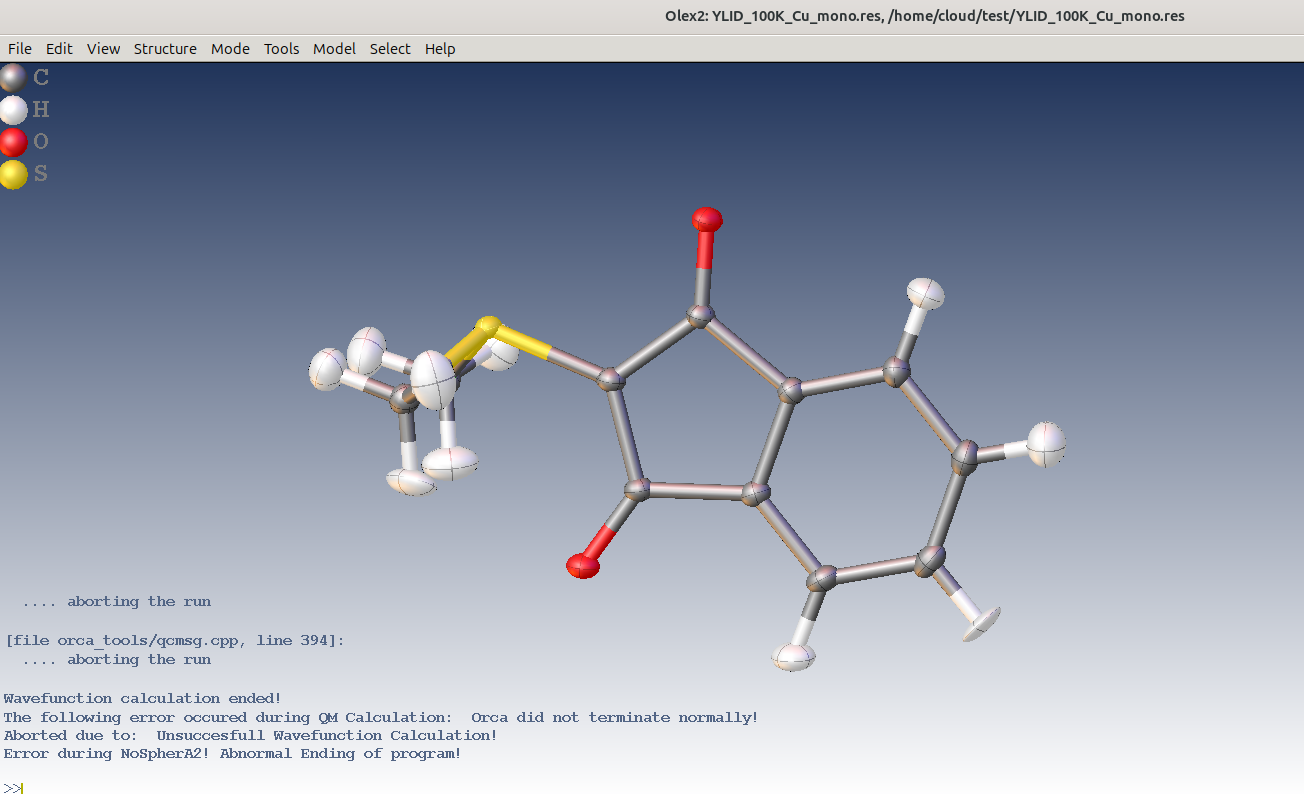Select the rightmost hydrogen on the benzene ring
Image resolution: width=1304 pixels, height=794 pixels.
pyautogui.click(x=1046, y=444)
